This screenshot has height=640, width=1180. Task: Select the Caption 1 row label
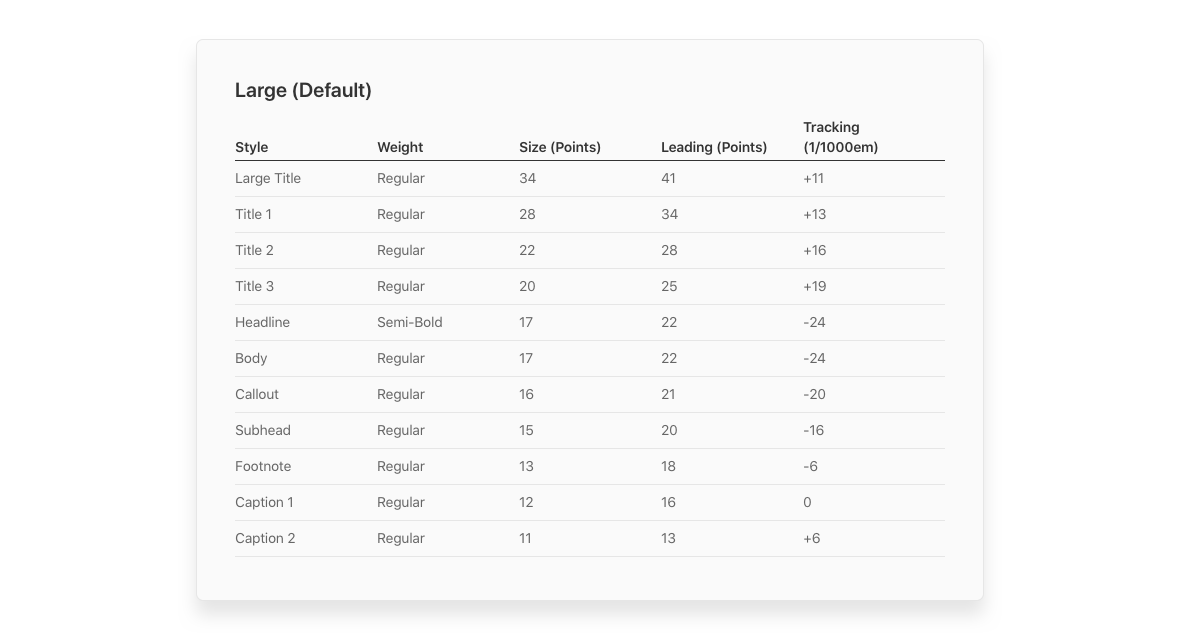coord(264,502)
